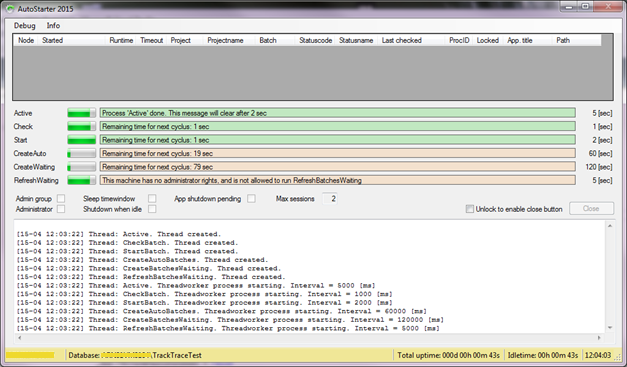Click the '120 [sec]' interval label
627x367 pixels.
(x=599, y=167)
